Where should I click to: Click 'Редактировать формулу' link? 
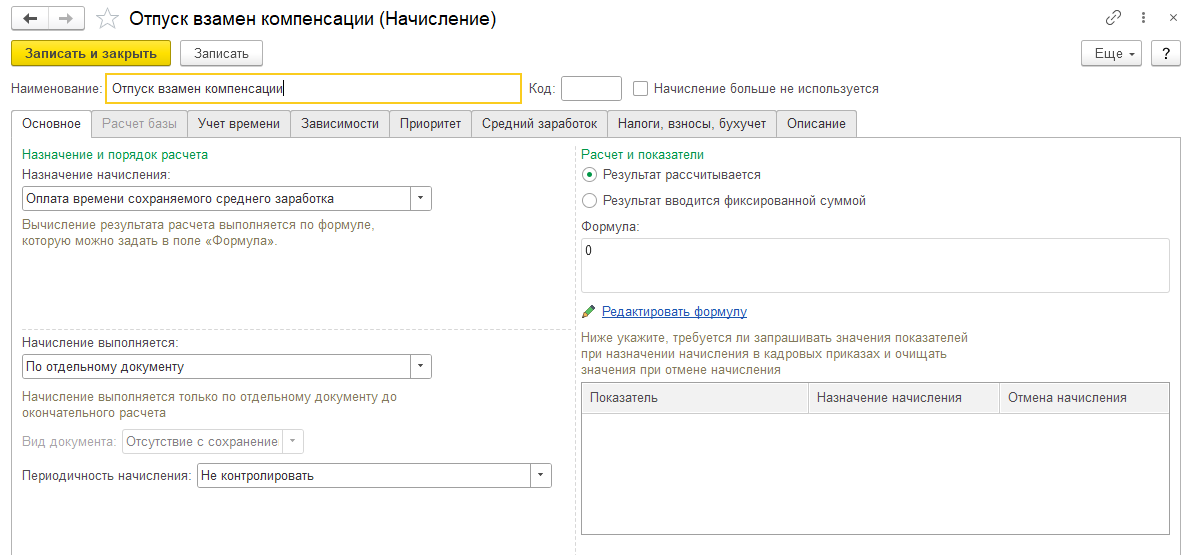tap(674, 312)
